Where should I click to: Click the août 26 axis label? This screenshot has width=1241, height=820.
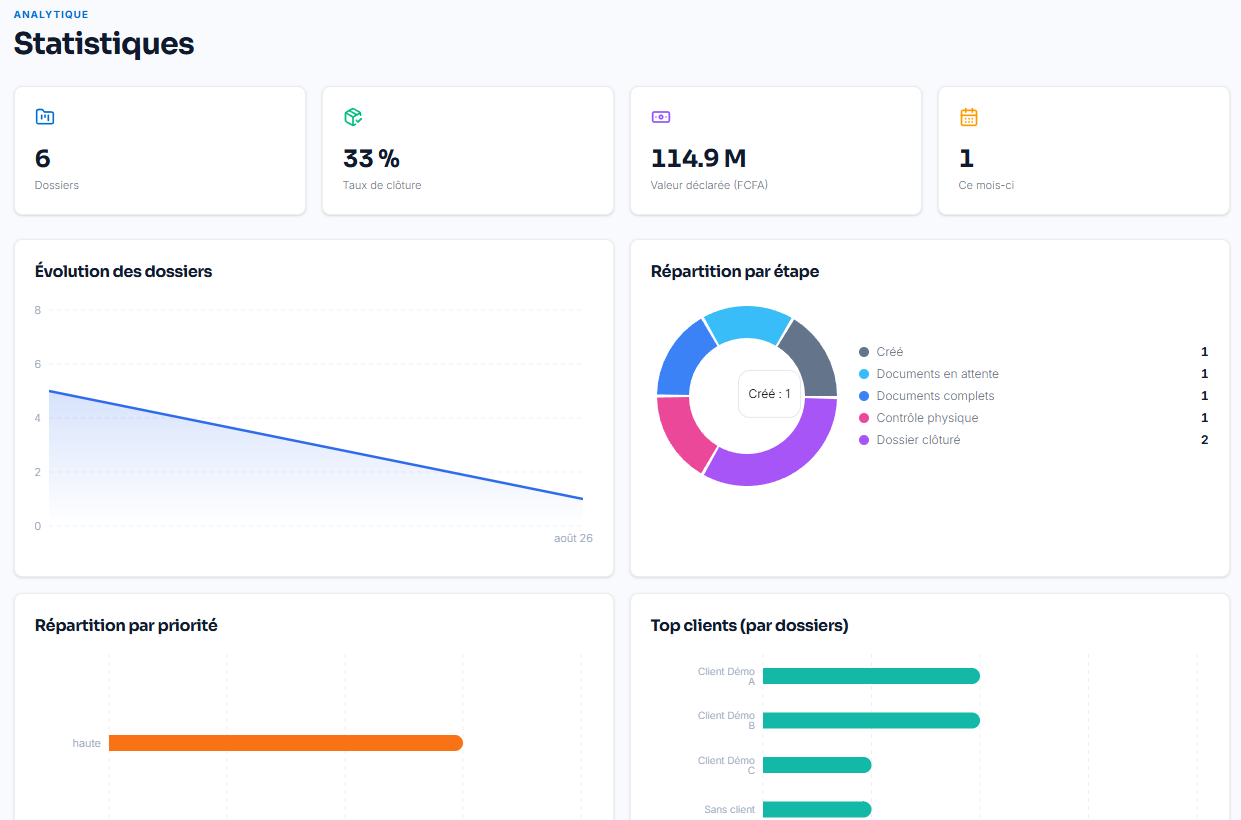click(x=573, y=538)
